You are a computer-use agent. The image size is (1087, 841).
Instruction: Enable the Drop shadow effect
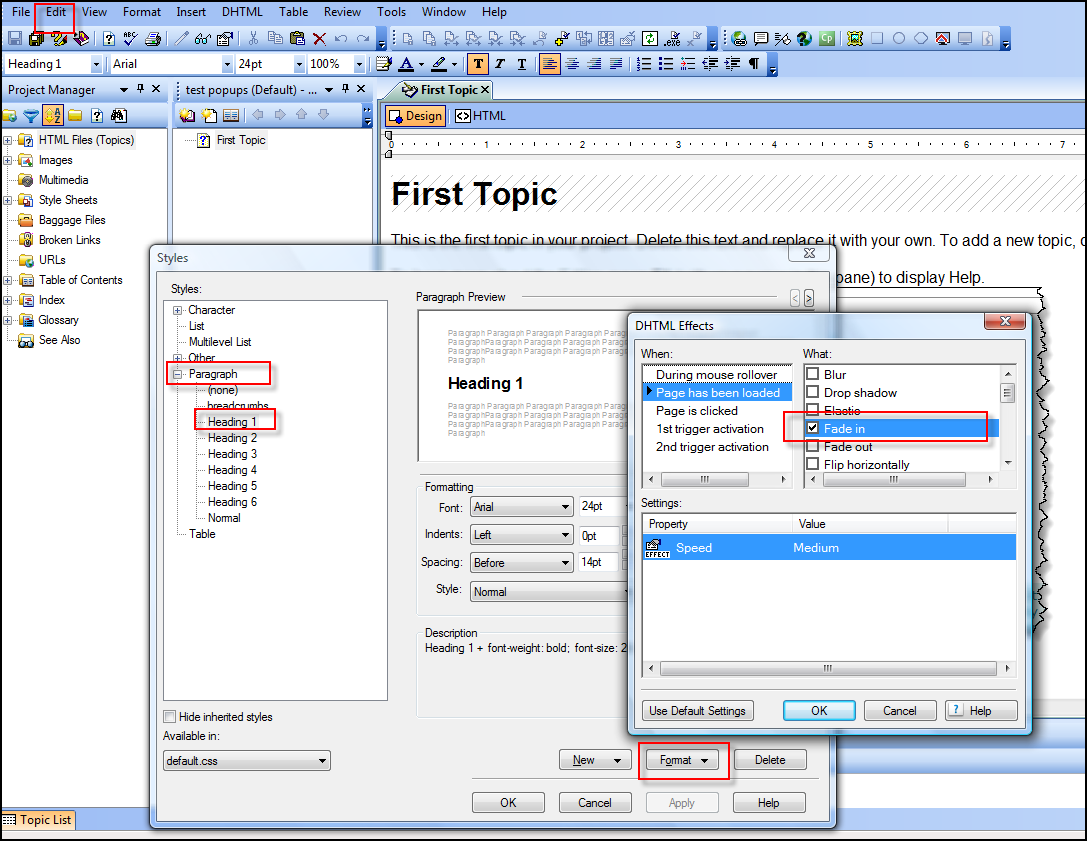[x=813, y=392]
